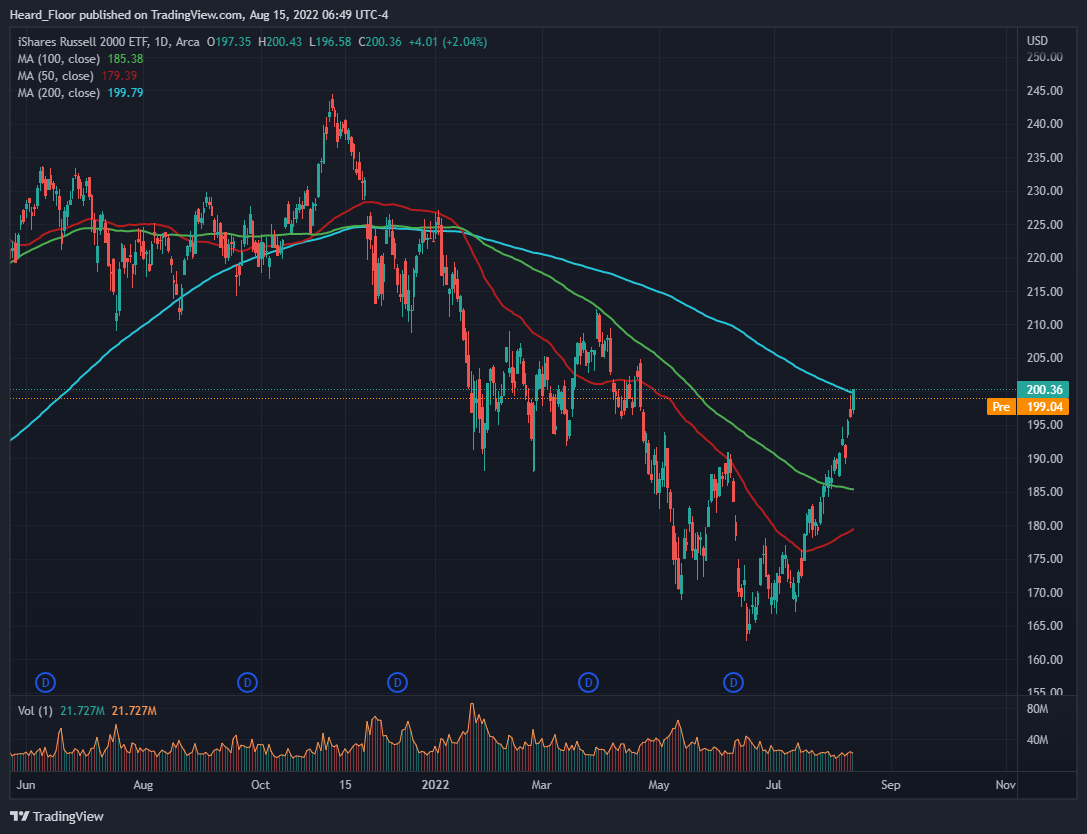The width and height of the screenshot is (1087, 834).
Task: Click the open value O197.35
Action: 229,42
